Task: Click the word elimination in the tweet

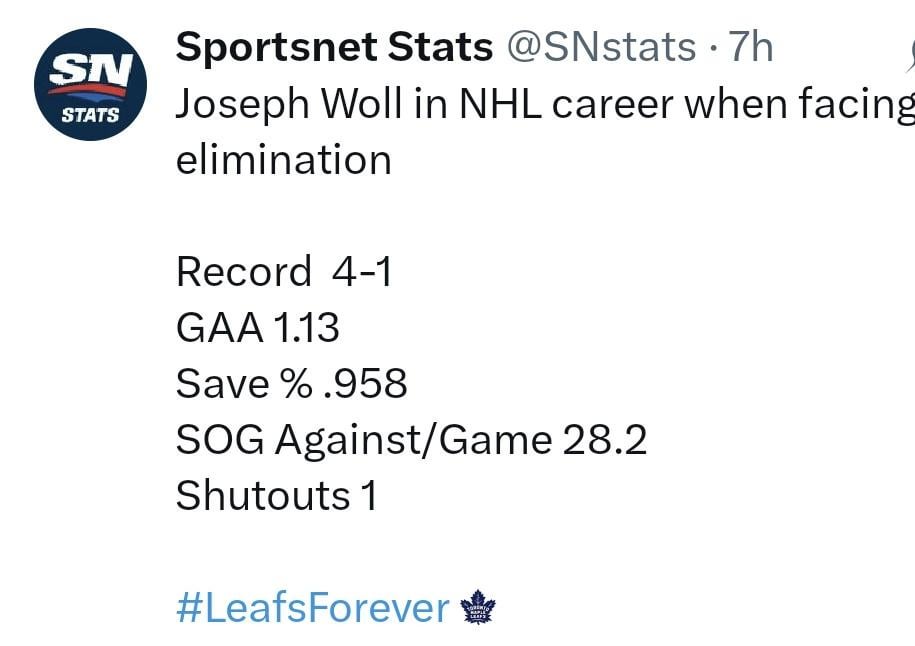Action: click(x=283, y=160)
